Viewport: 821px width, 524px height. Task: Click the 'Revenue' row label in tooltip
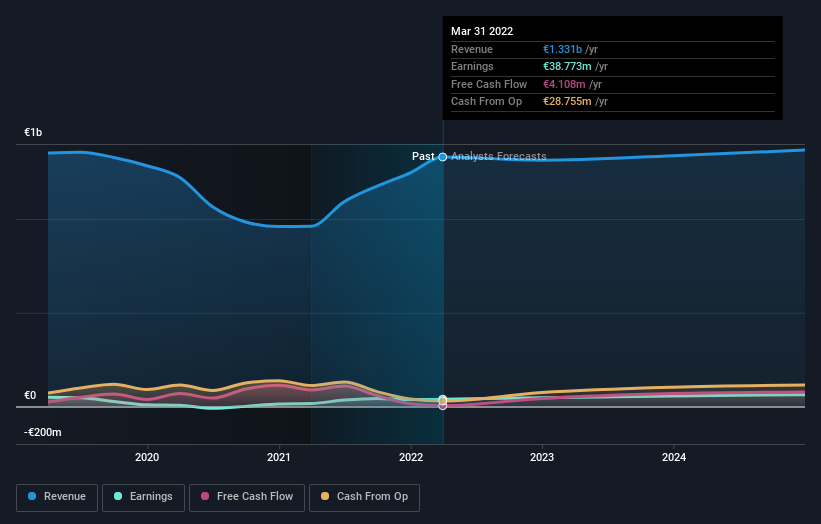(472, 49)
